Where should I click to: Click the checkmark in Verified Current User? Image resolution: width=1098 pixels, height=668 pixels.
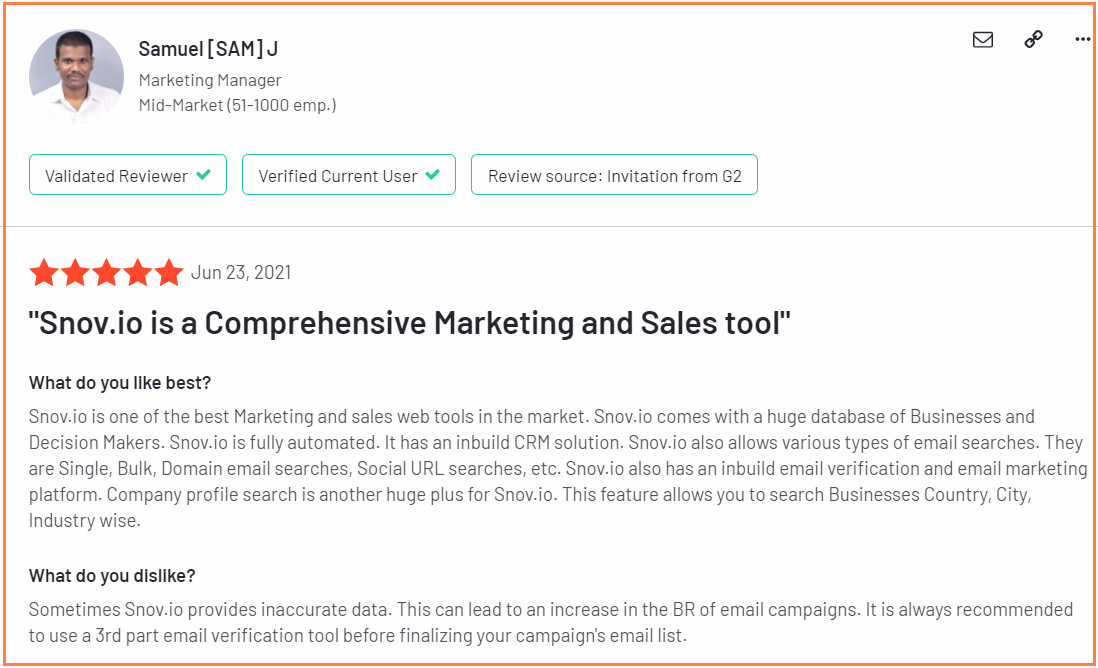tap(433, 174)
